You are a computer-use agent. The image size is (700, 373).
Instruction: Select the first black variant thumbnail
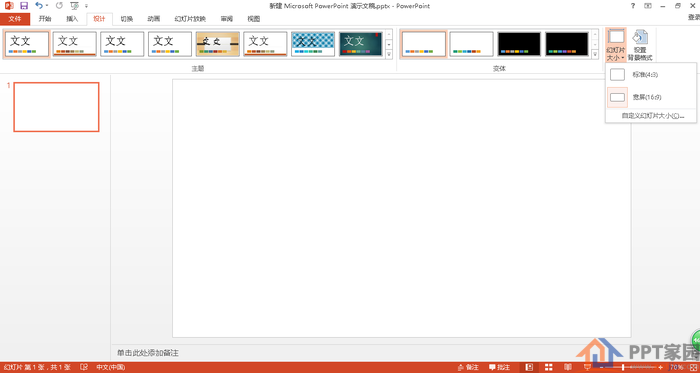click(x=519, y=44)
